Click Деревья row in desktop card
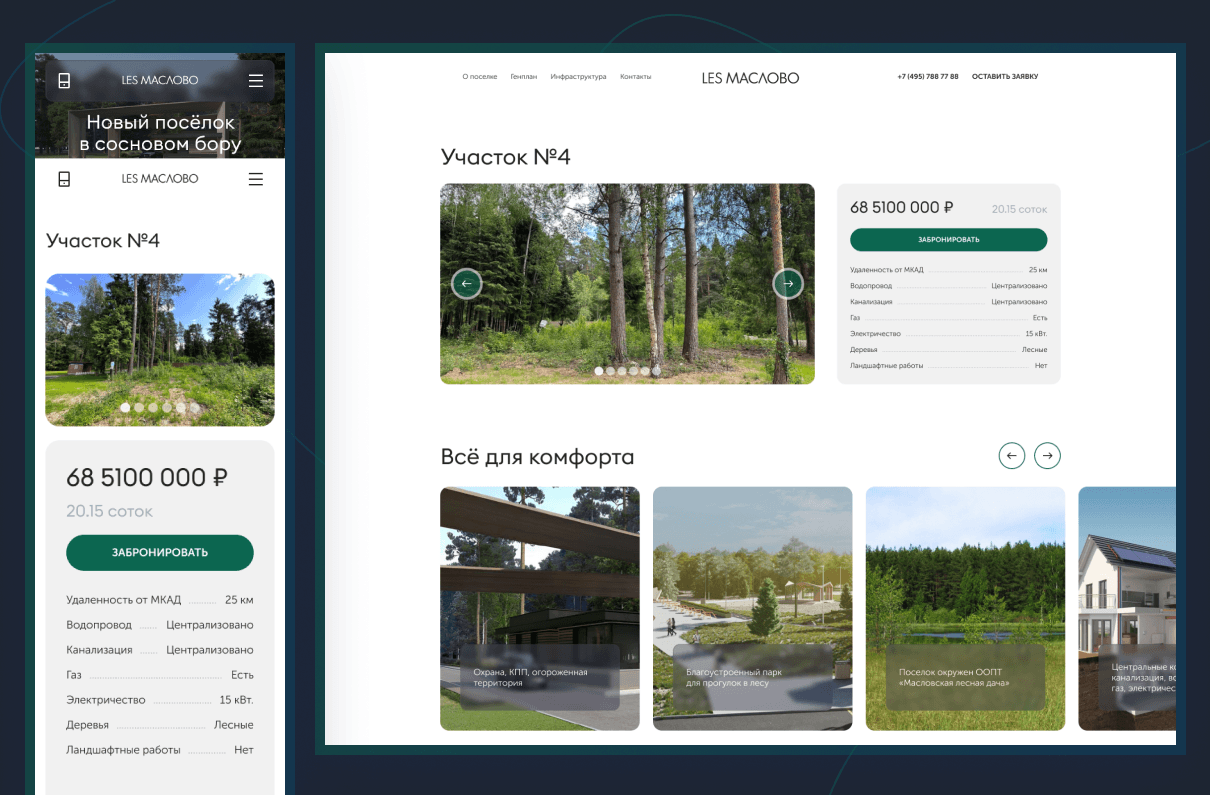Screen dimensions: 1210x795 click(x=949, y=350)
